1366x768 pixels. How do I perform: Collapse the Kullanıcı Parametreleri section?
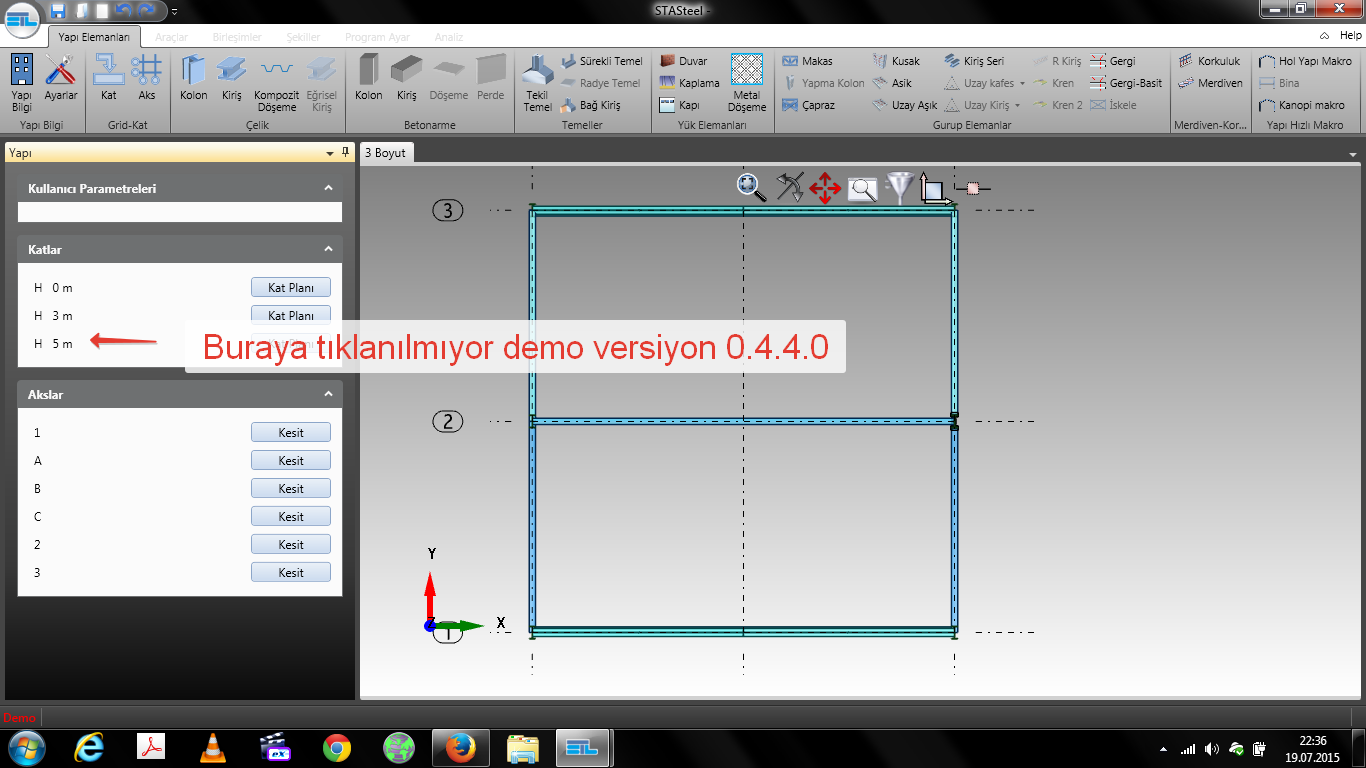(328, 188)
